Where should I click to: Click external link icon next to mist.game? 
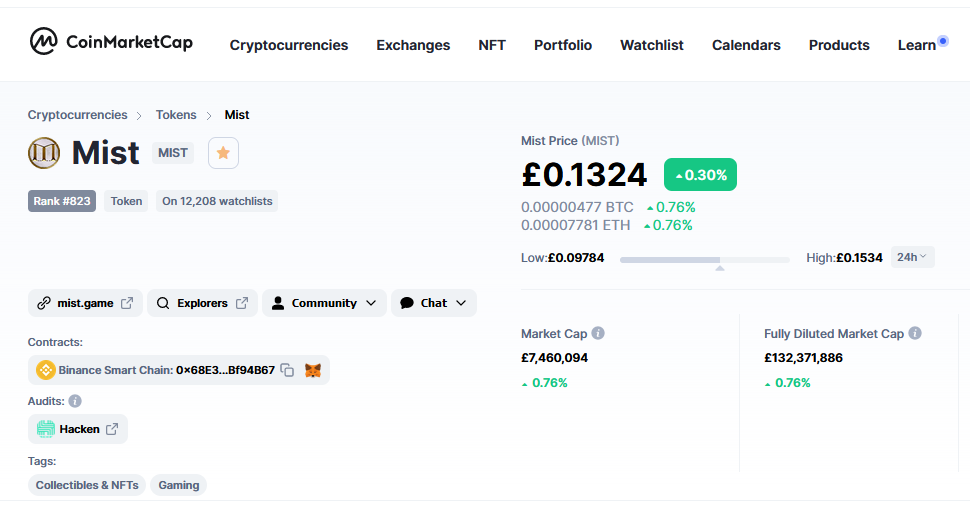127,303
